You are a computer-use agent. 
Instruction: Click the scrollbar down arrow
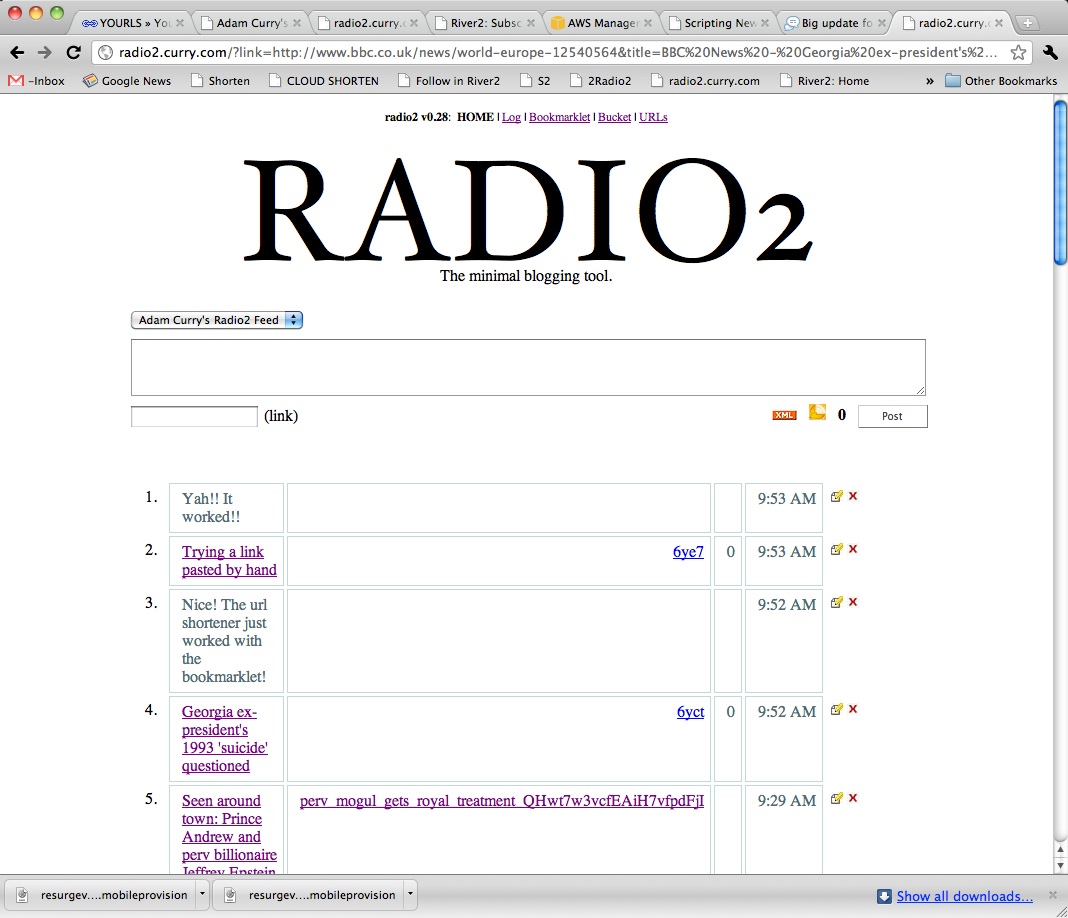[1060, 866]
